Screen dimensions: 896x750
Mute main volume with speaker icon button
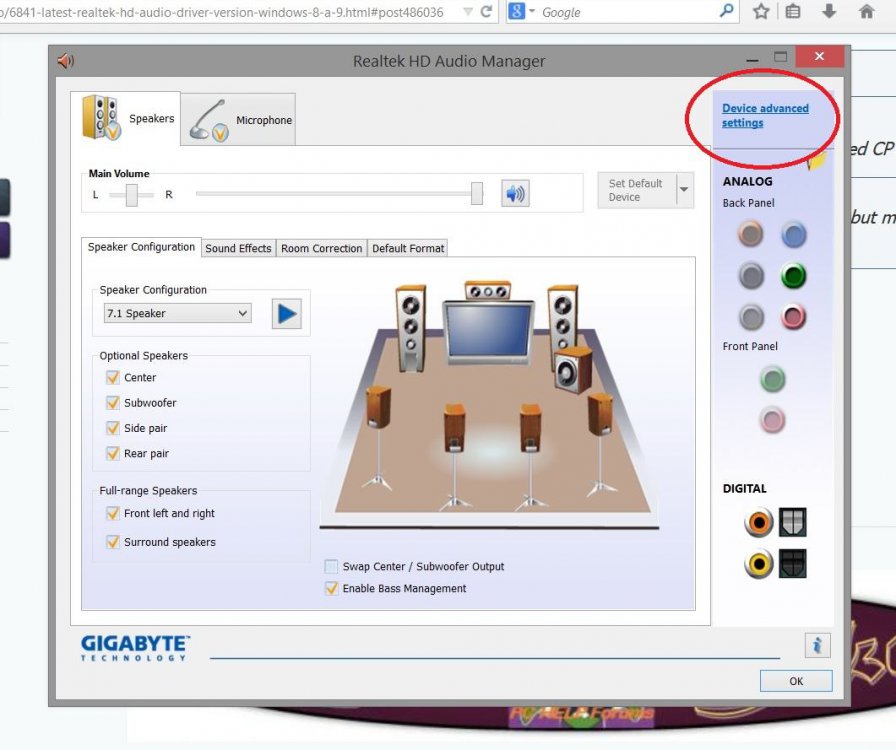coord(515,193)
